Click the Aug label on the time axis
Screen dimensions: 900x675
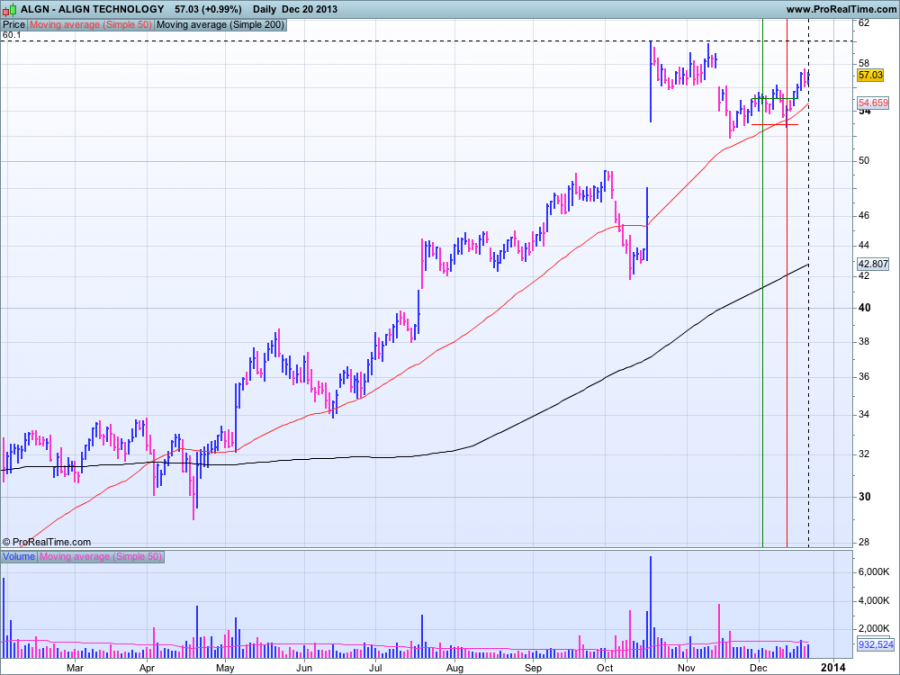455,668
